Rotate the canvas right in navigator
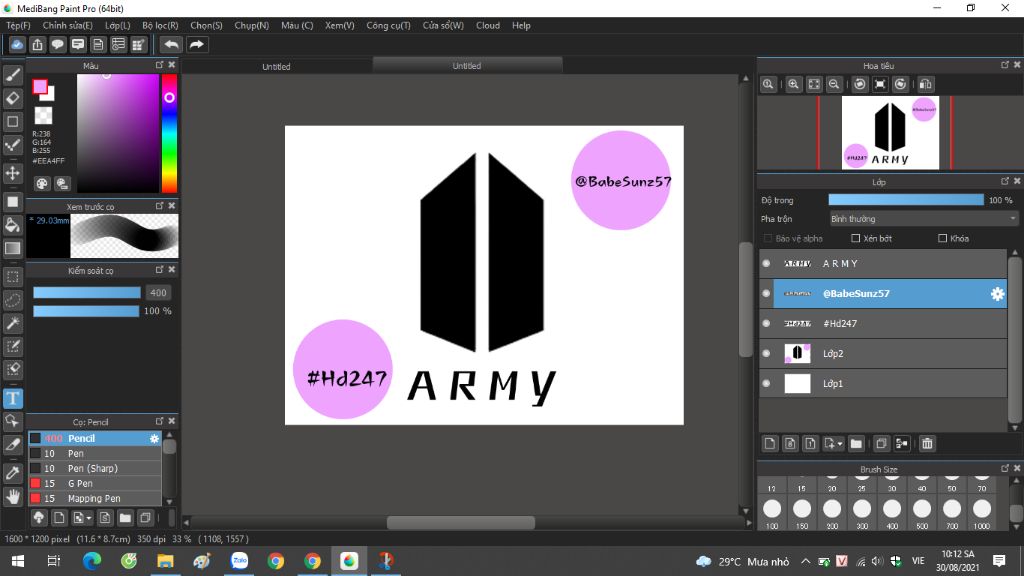Image resolution: width=1024 pixels, height=576 pixels. click(x=901, y=84)
